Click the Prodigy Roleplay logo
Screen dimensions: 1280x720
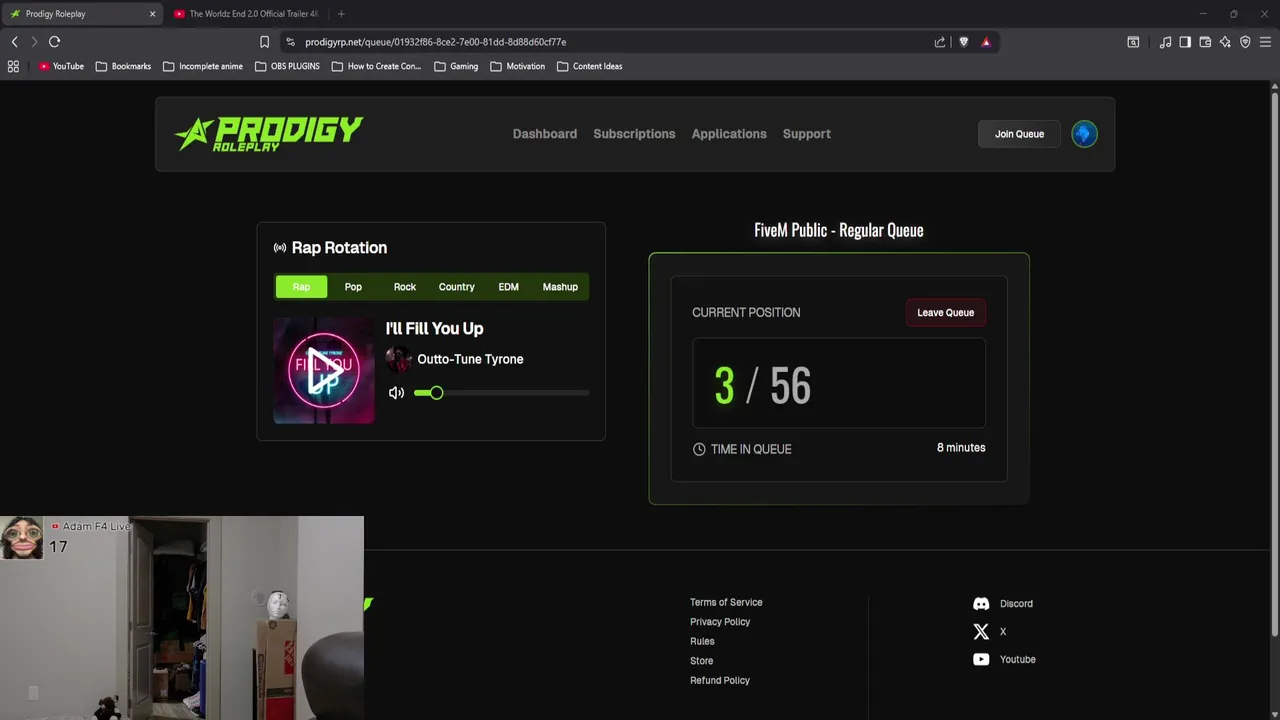(268, 133)
